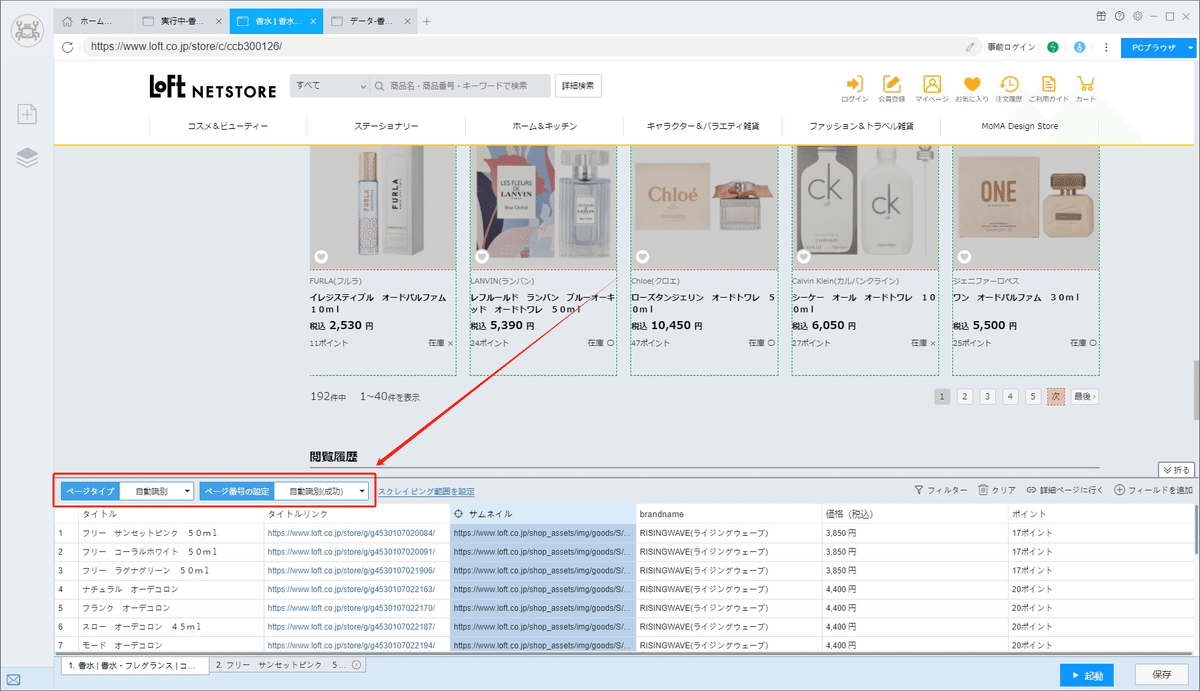Click the gift icon in title bar
The image size is (1200, 691).
coord(1101,16)
